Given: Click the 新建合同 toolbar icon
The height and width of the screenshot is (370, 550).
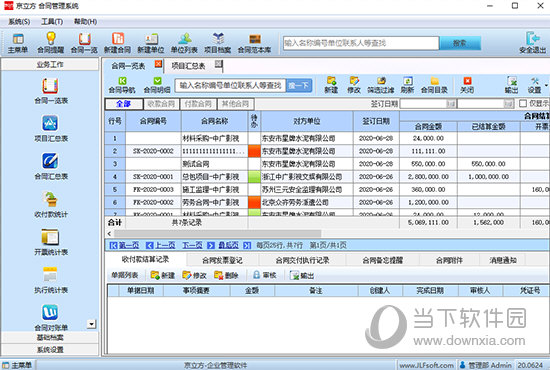Looking at the screenshot, I should click(118, 43).
